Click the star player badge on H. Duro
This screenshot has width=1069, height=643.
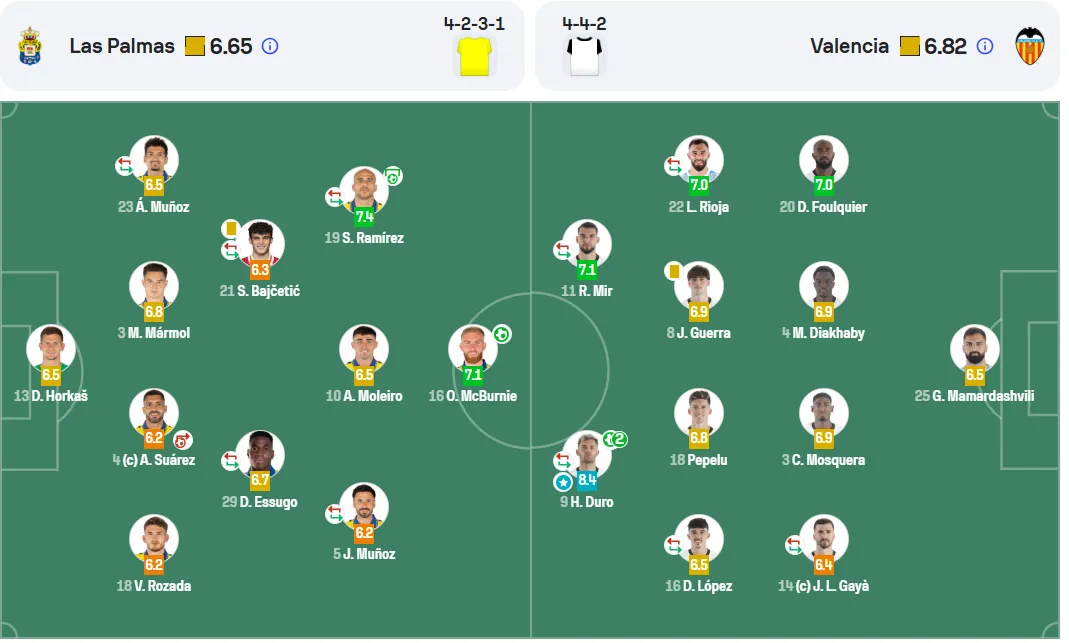click(x=564, y=483)
